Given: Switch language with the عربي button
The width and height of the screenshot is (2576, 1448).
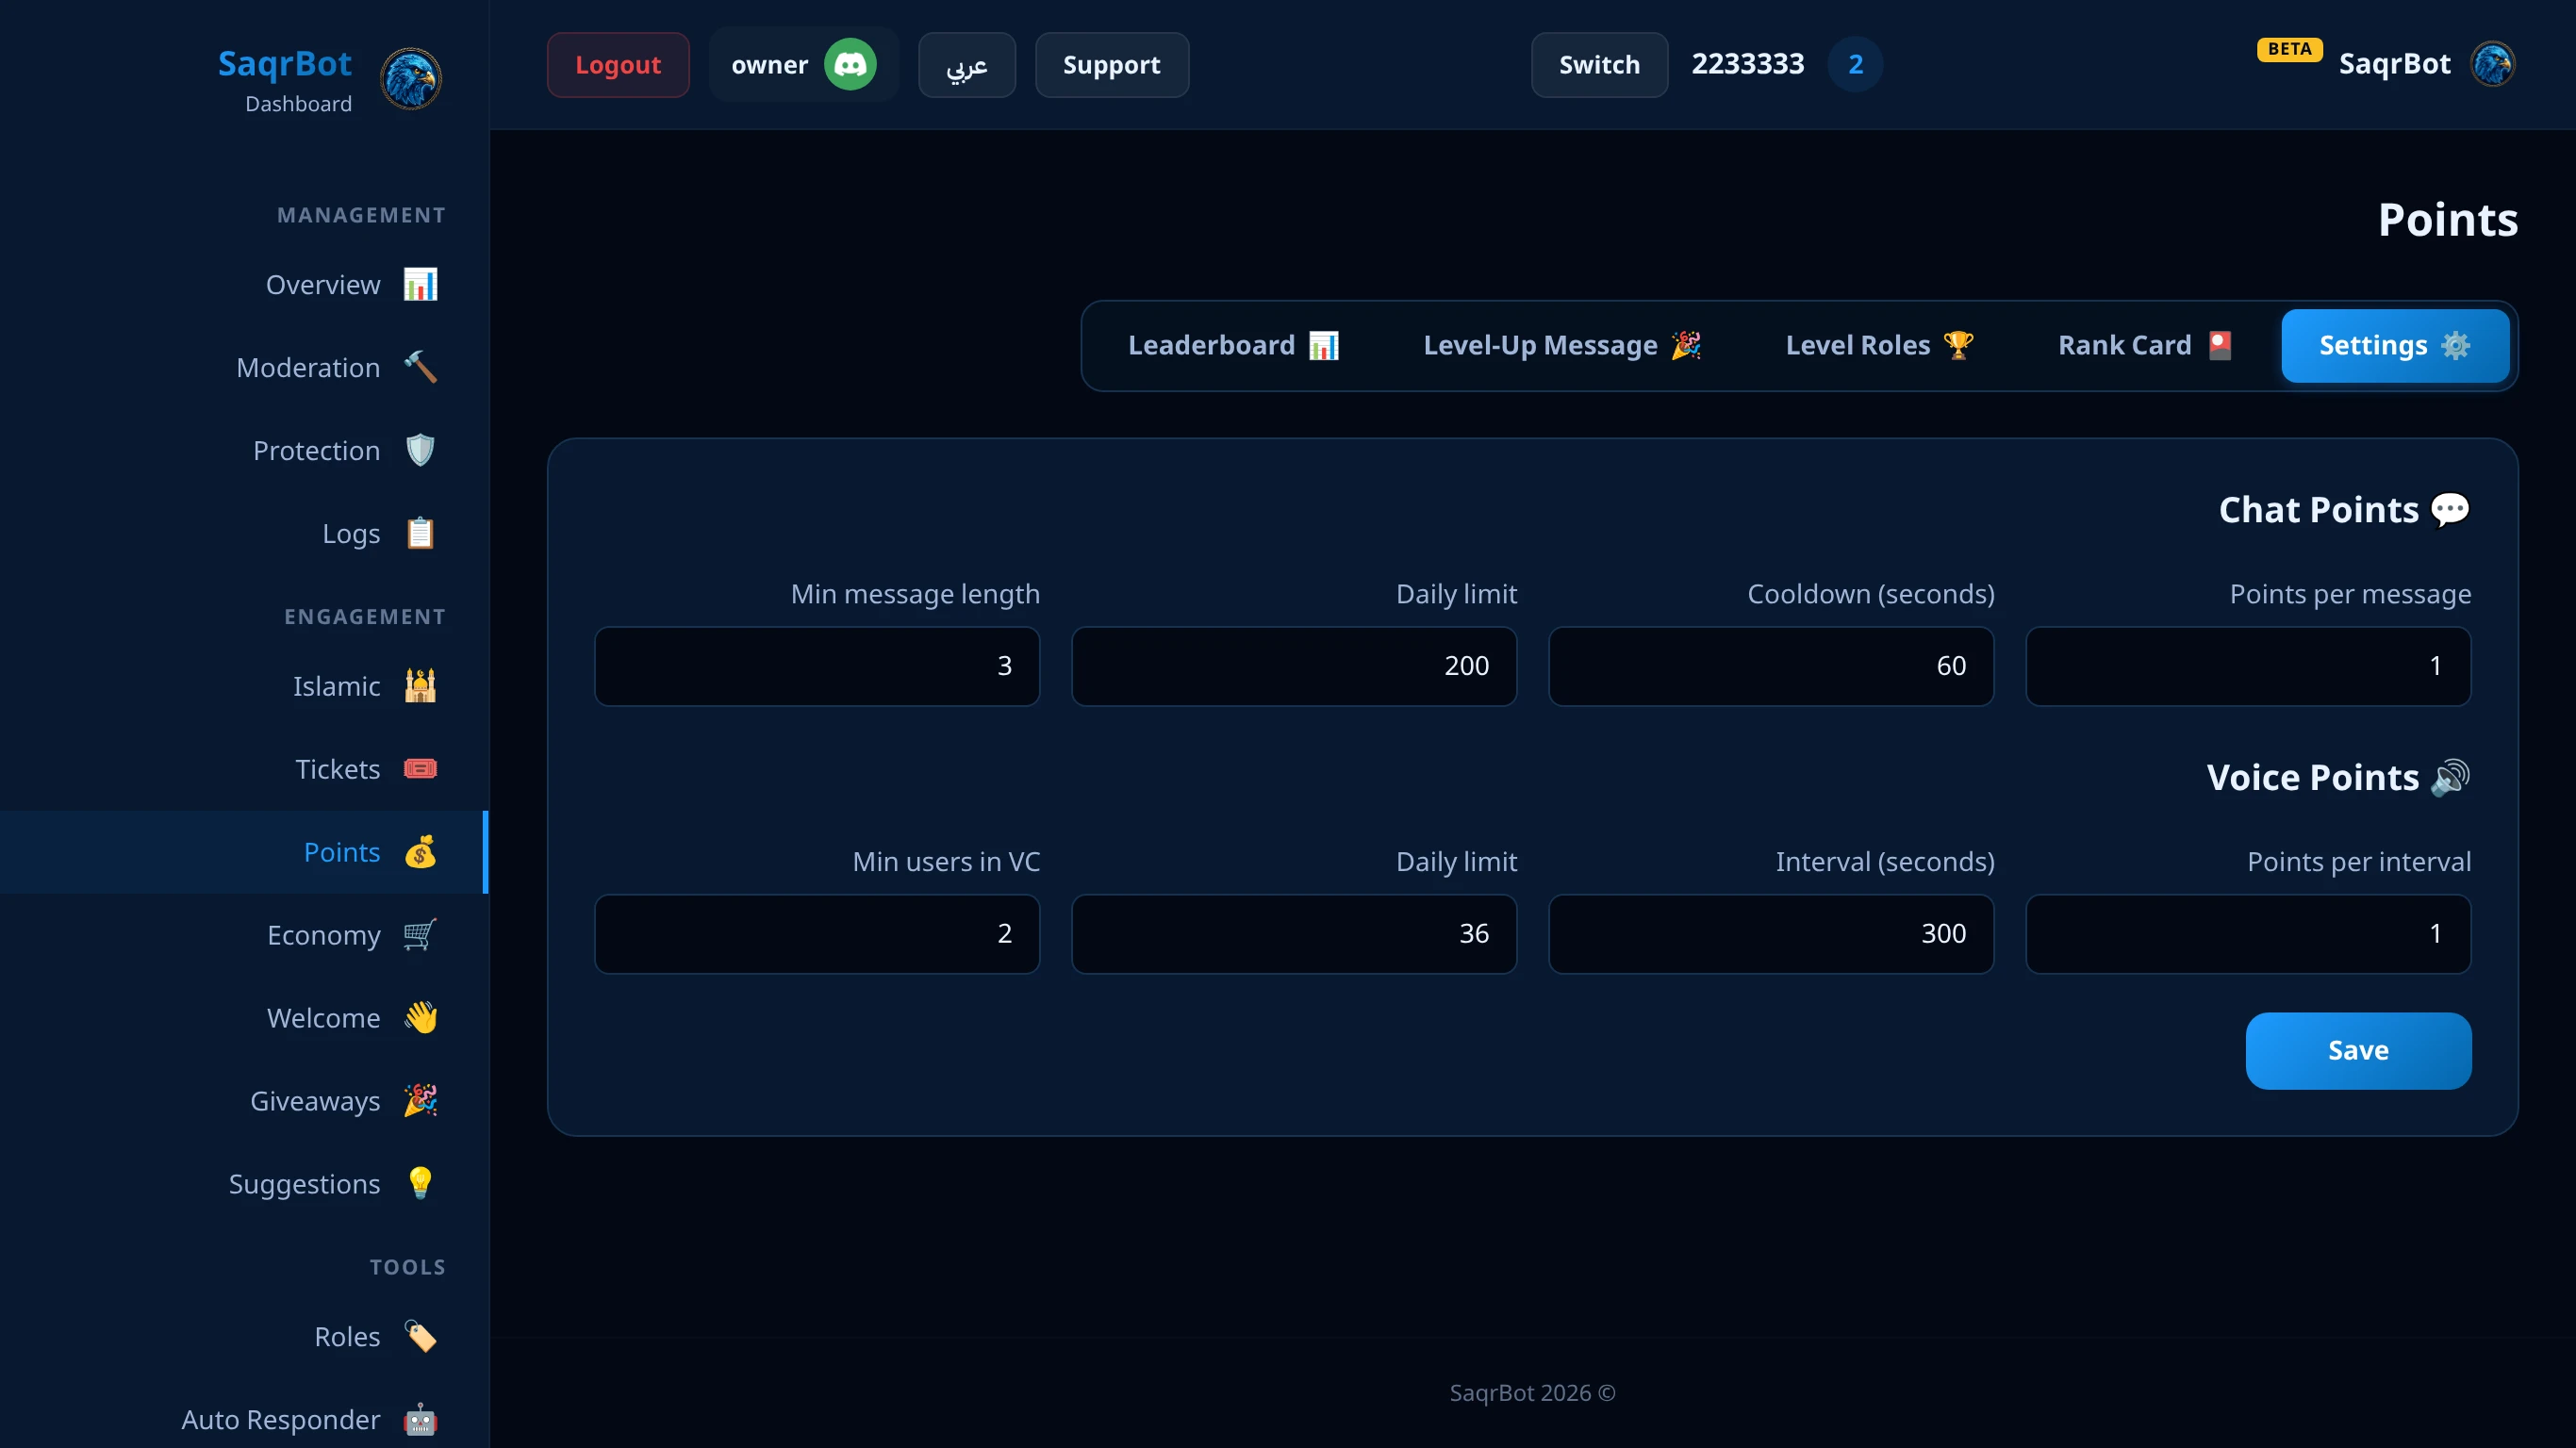Looking at the screenshot, I should coord(967,65).
